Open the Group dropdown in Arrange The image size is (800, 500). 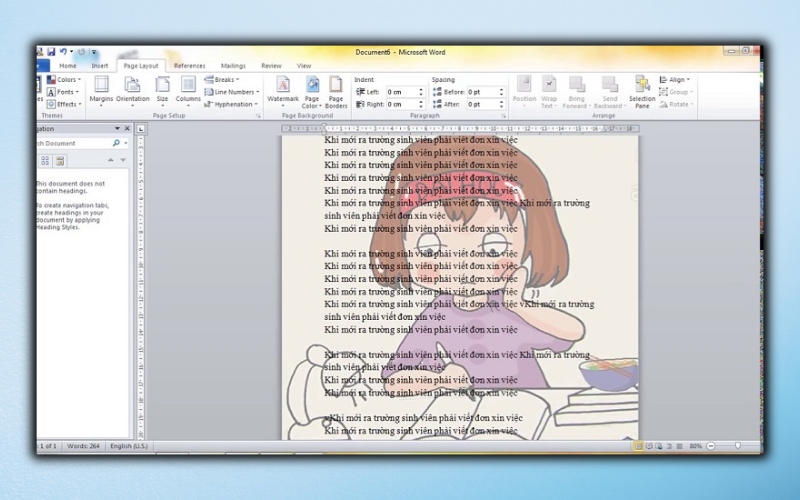(676, 92)
